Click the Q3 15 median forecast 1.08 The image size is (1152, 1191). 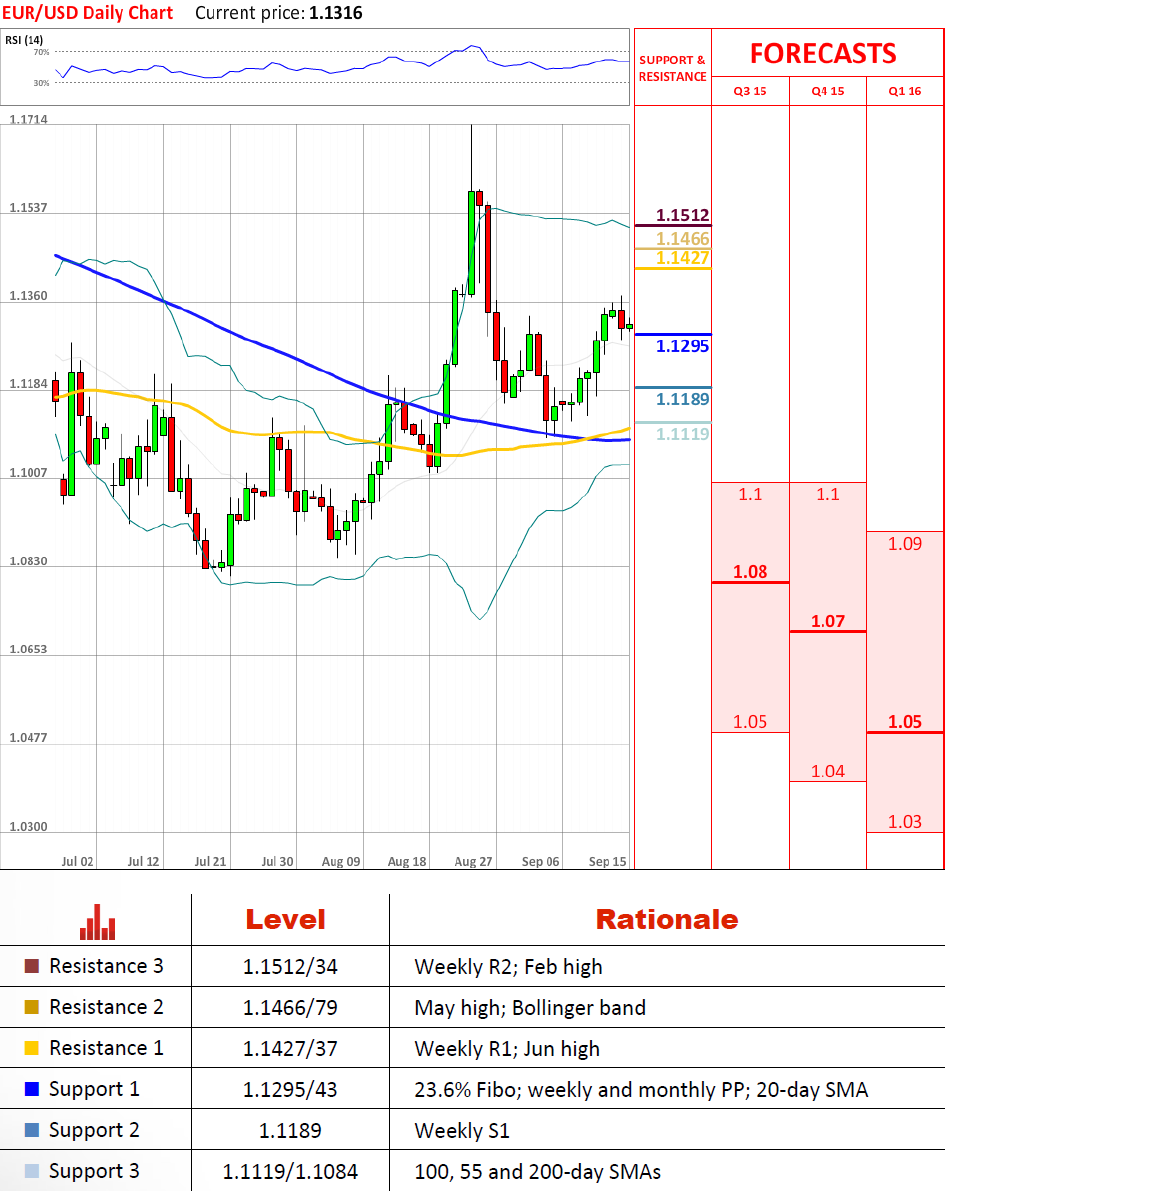[x=750, y=572]
